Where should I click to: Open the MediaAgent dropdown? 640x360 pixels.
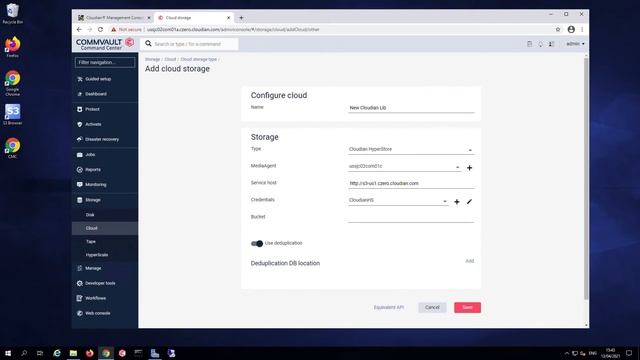pos(404,167)
